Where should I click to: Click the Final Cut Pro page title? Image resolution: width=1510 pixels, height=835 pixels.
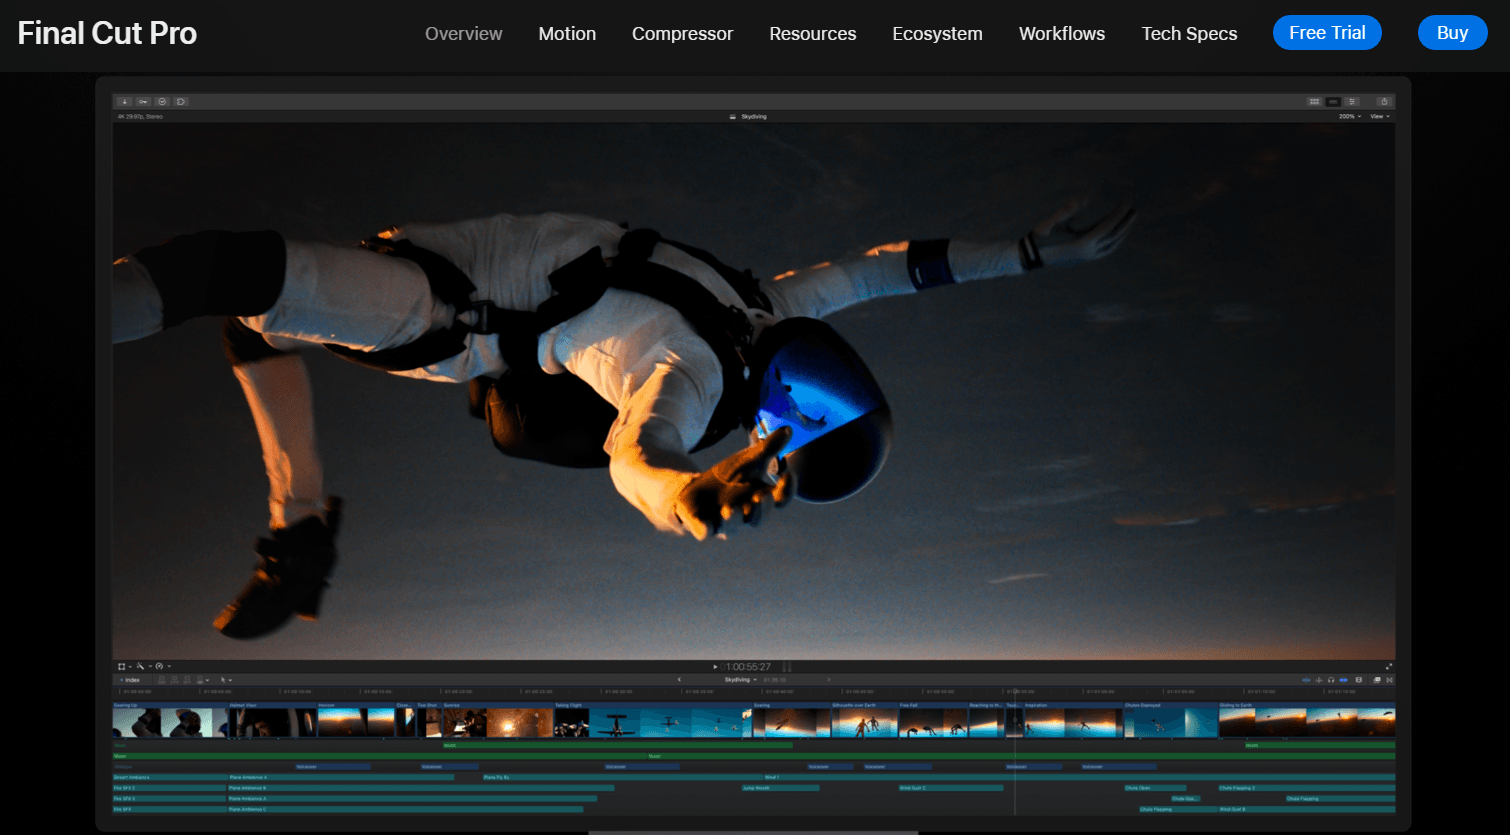coord(107,33)
